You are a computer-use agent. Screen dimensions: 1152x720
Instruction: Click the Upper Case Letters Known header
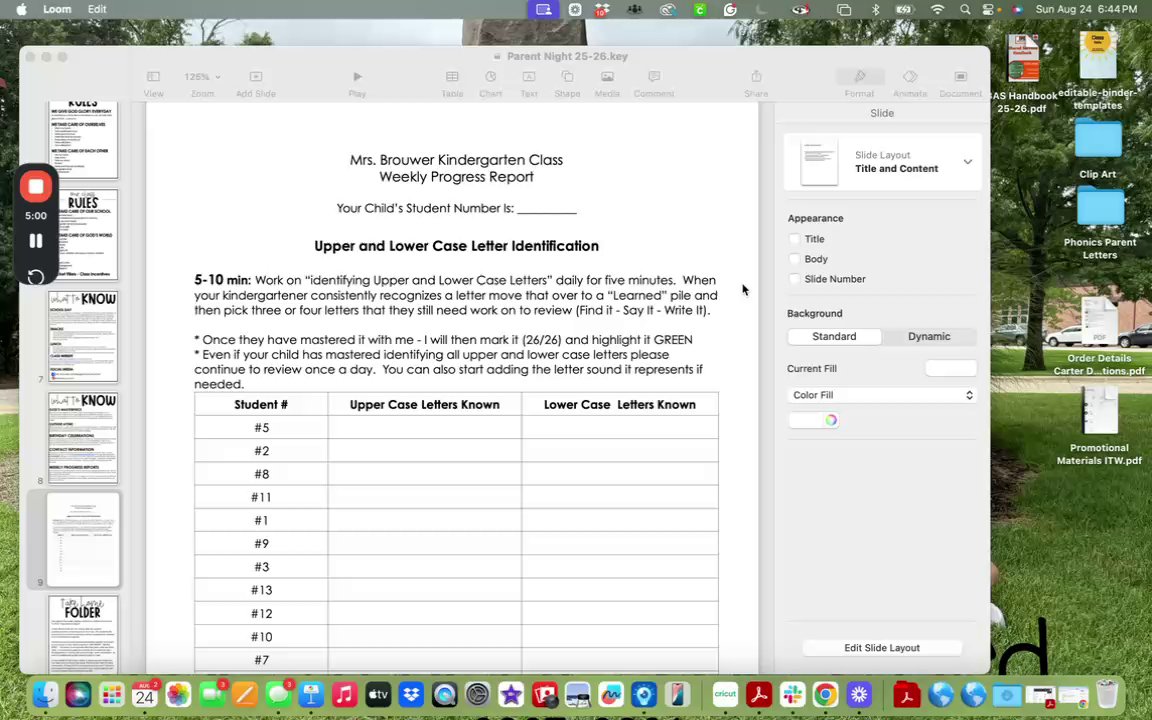tap(425, 405)
